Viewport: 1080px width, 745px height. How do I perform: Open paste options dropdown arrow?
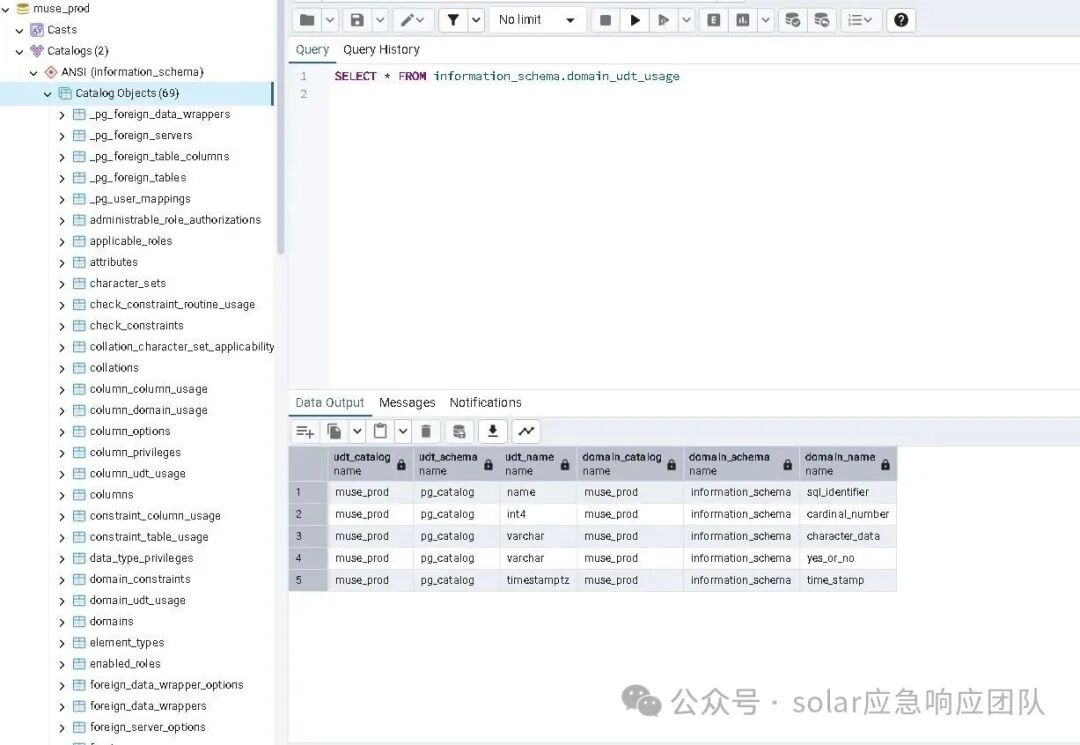pyautogui.click(x=403, y=432)
